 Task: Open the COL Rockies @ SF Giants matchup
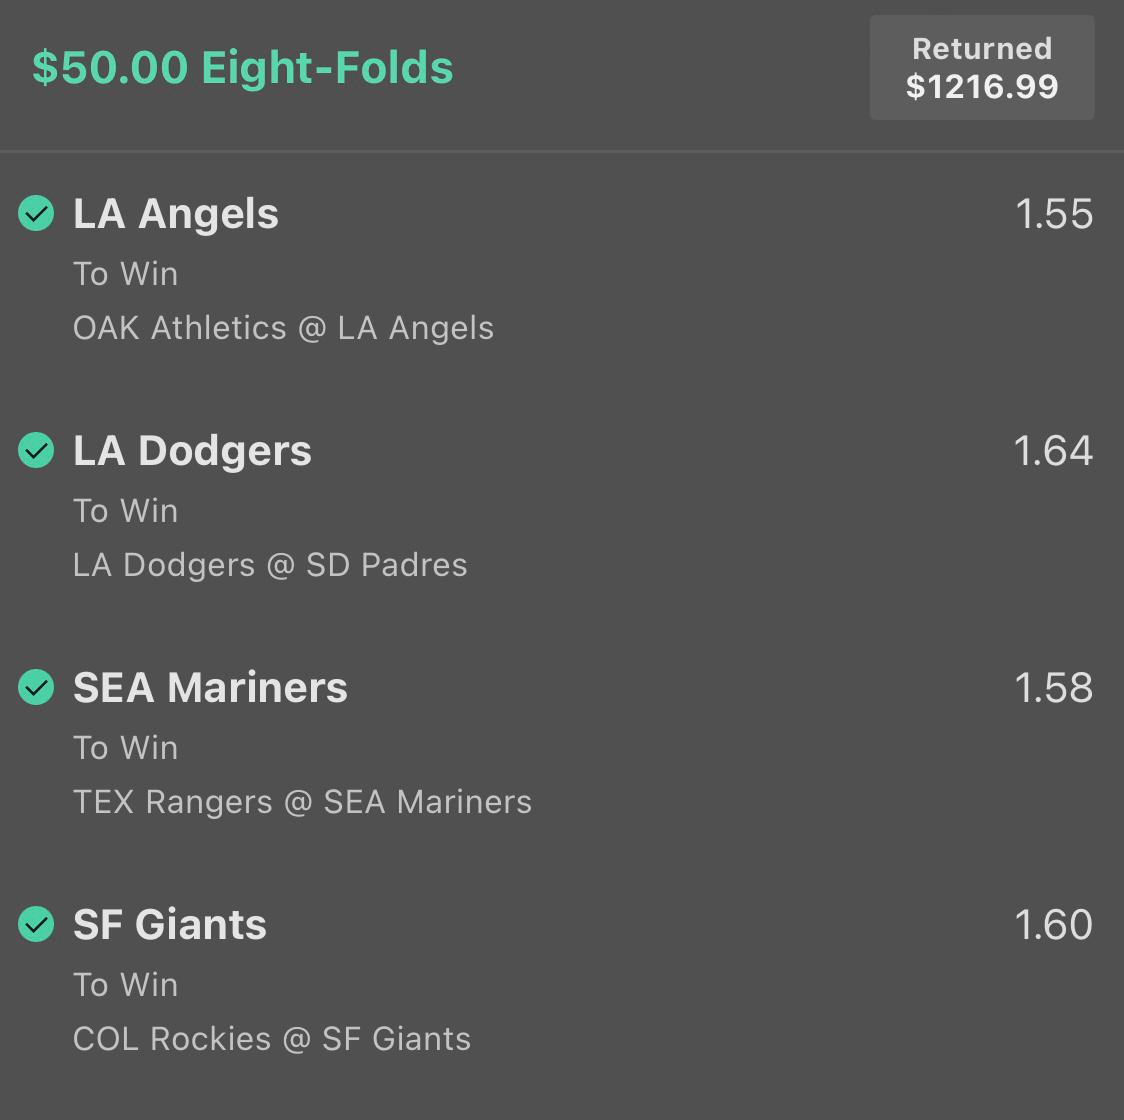(x=272, y=1039)
